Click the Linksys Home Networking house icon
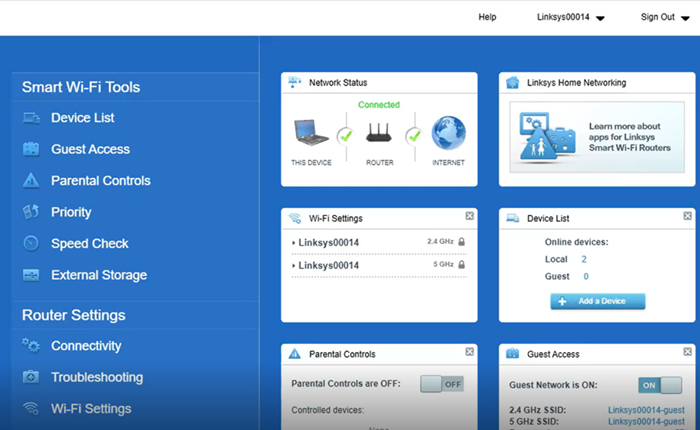The width and height of the screenshot is (700, 430). [x=512, y=83]
